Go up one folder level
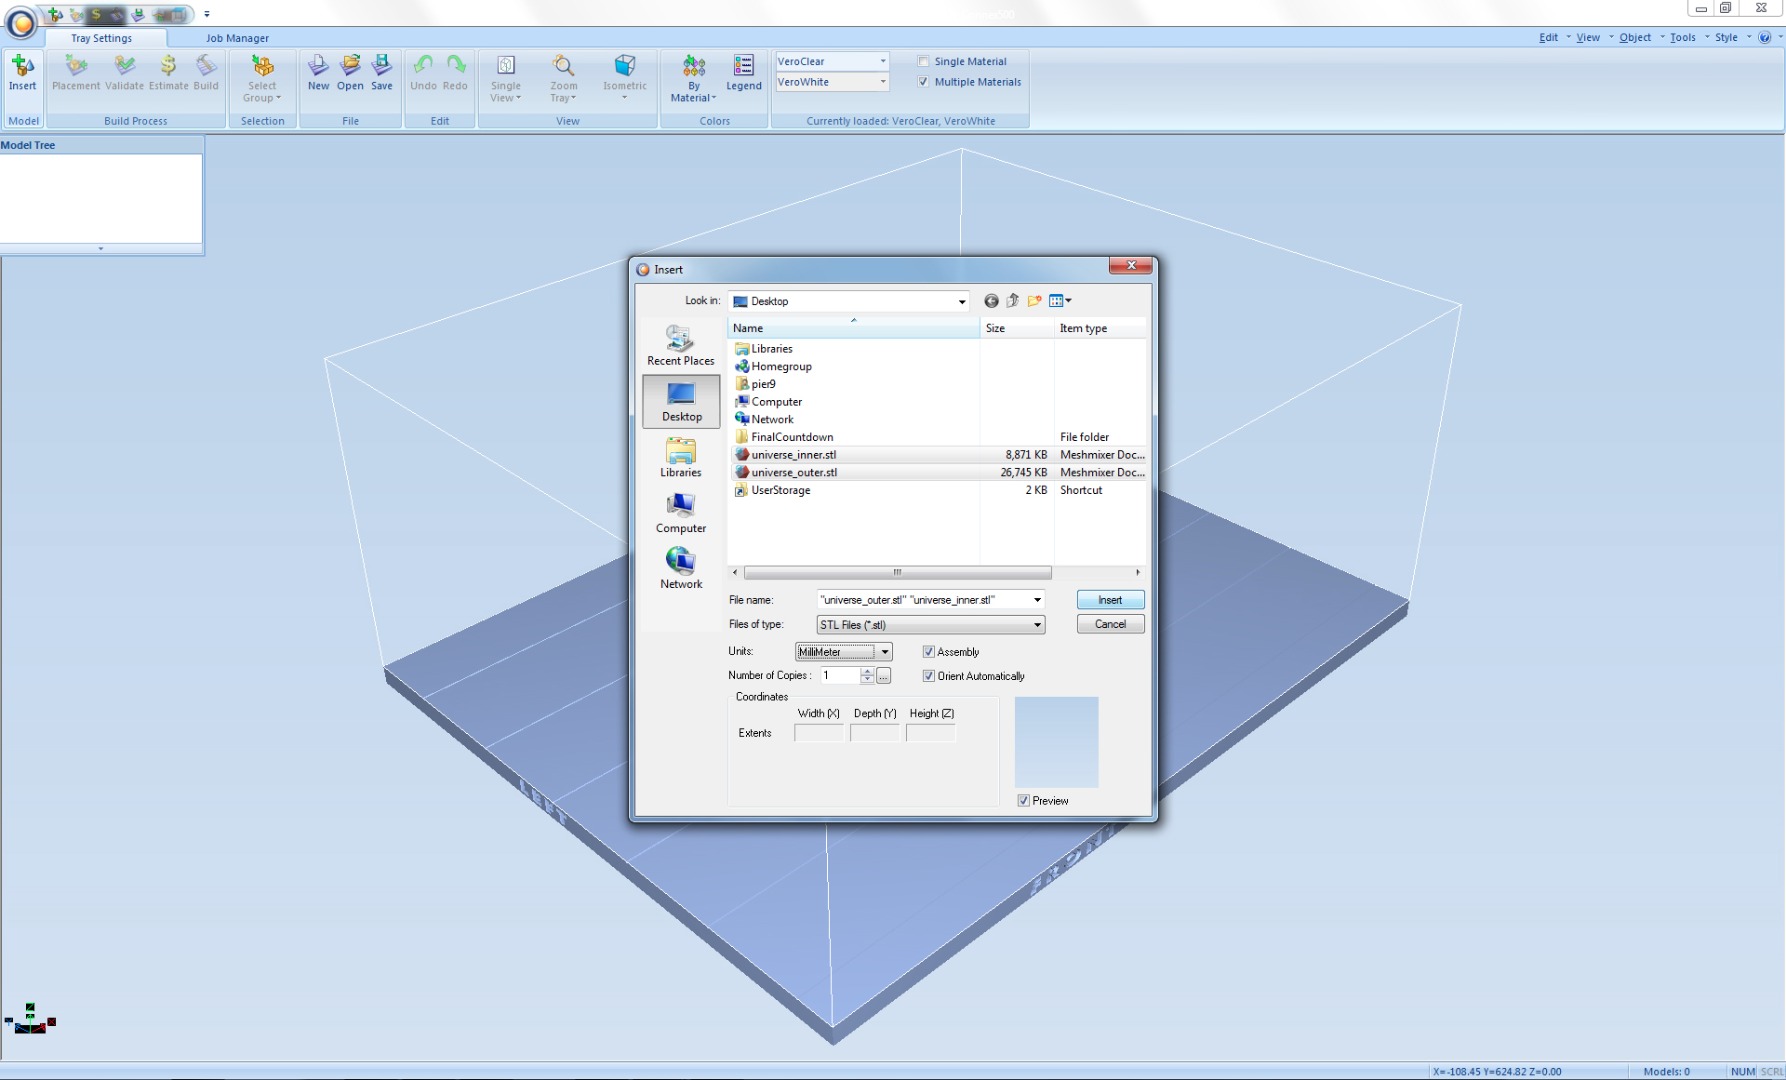Image resolution: width=1786 pixels, height=1080 pixels. click(x=1012, y=301)
